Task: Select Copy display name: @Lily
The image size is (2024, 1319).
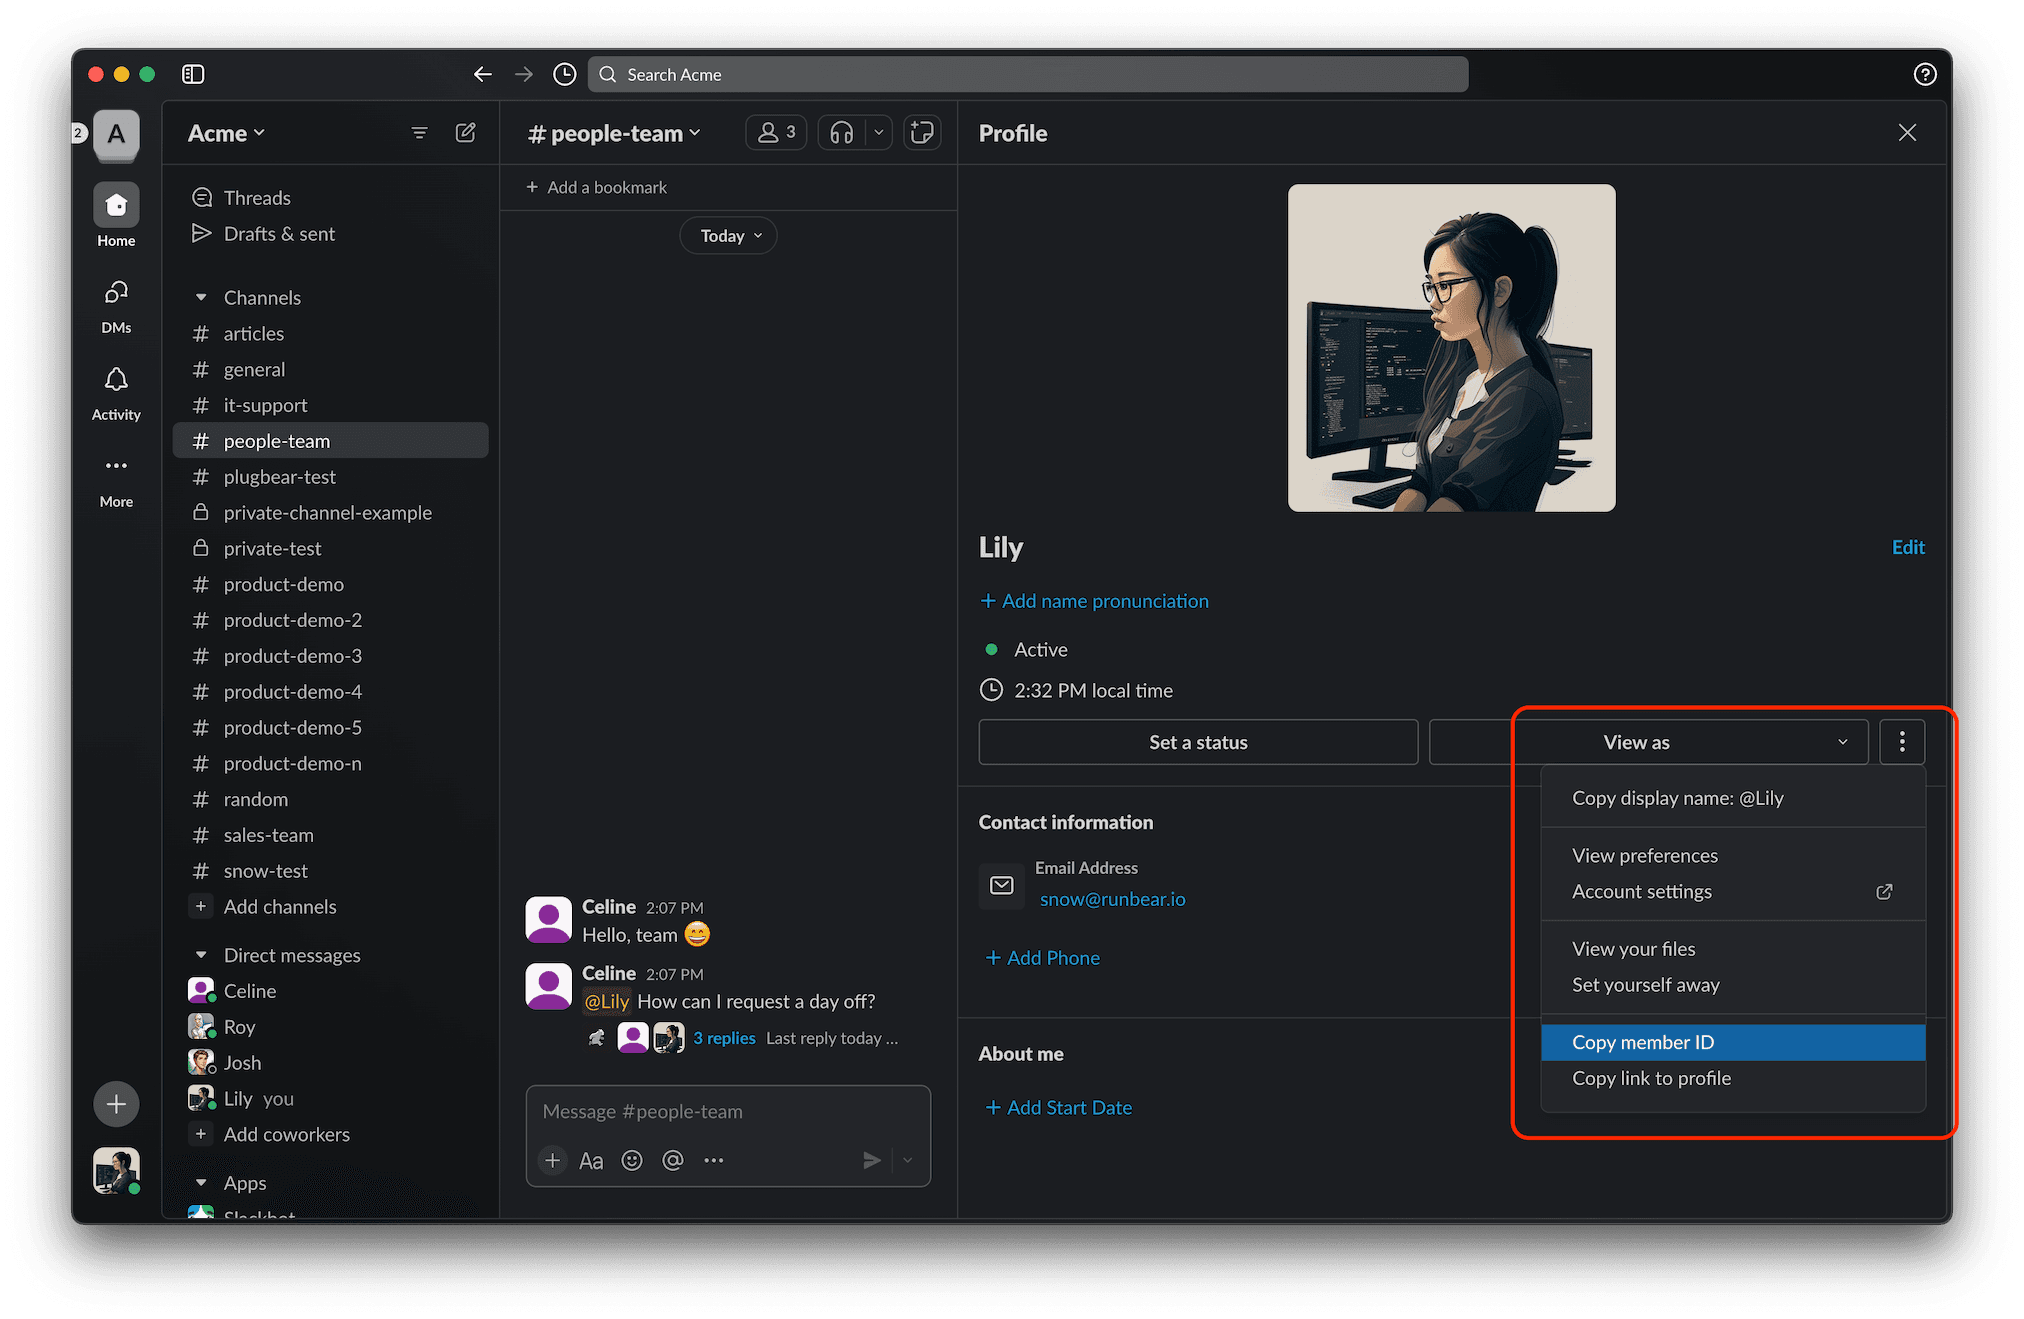Action: click(x=1733, y=798)
